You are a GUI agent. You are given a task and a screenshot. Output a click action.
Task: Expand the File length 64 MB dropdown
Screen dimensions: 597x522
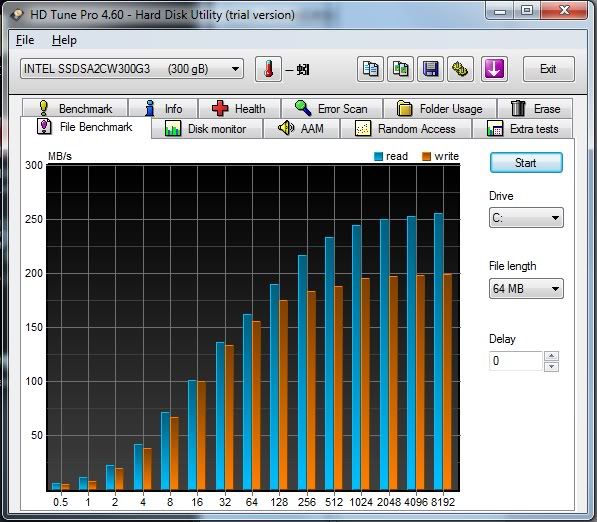click(x=526, y=289)
